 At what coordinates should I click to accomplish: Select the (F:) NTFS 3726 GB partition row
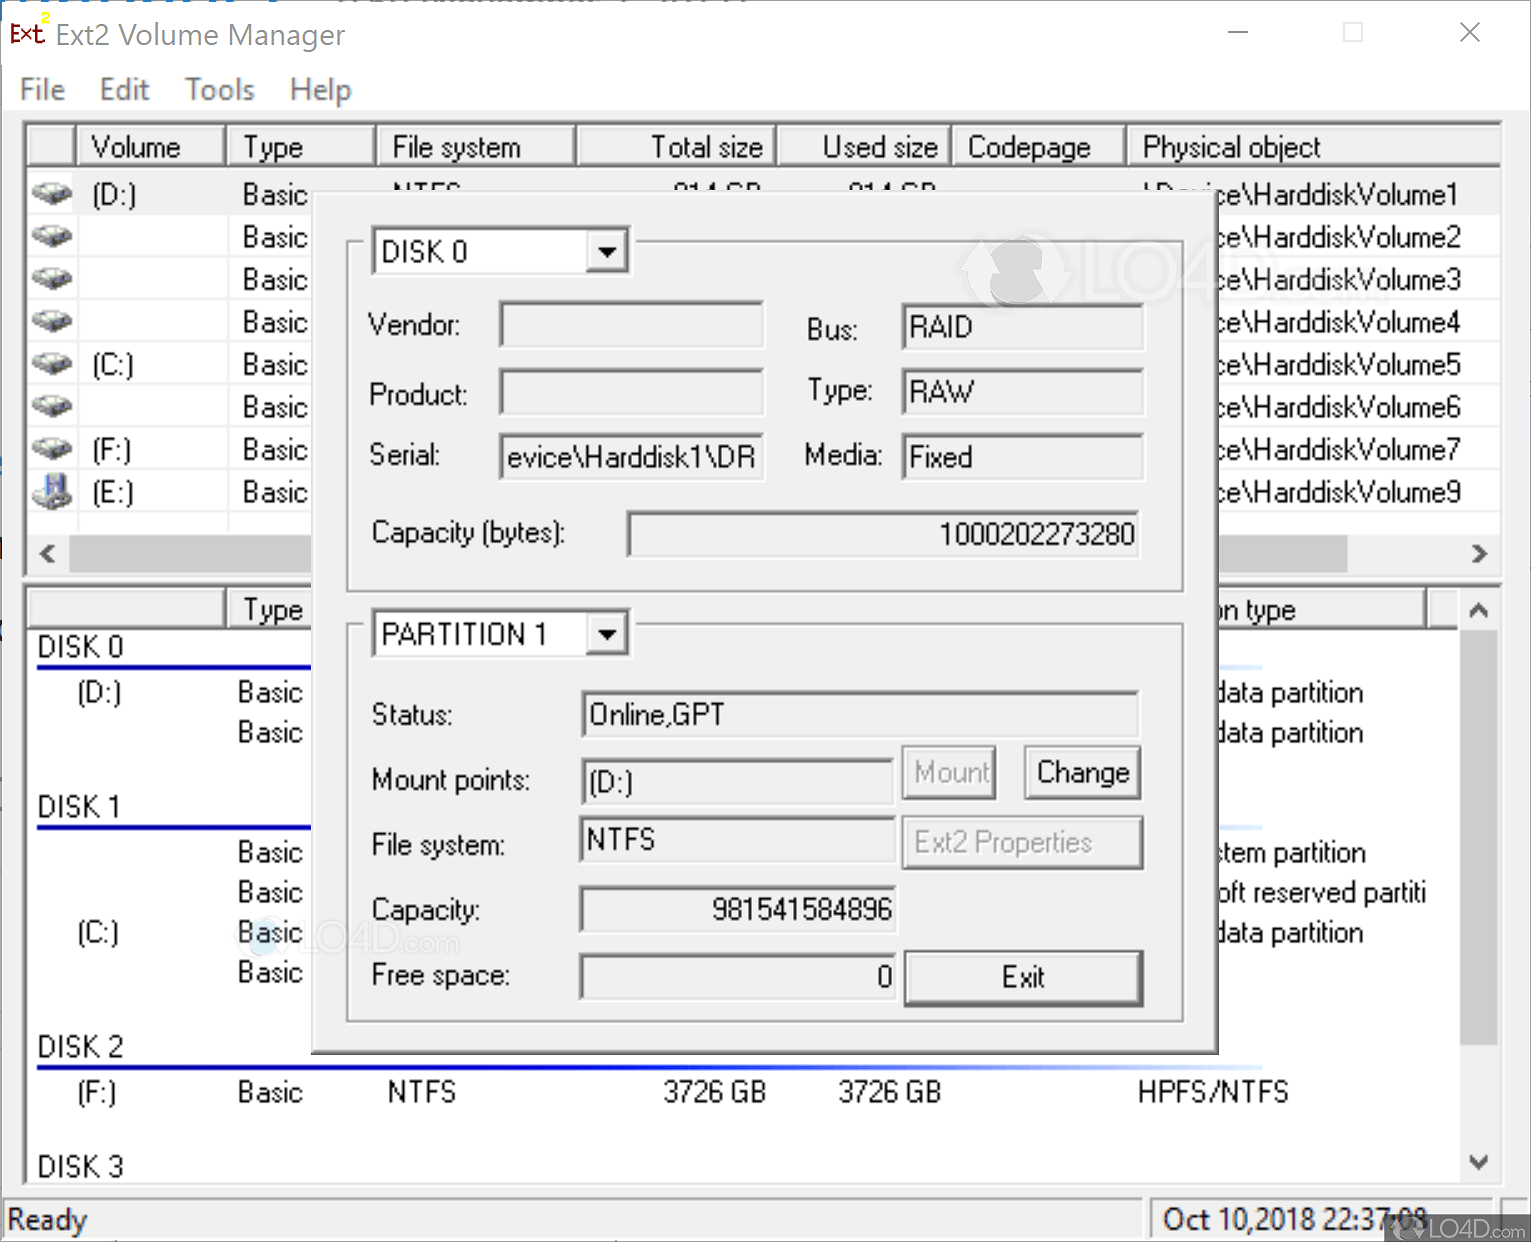[x=683, y=1092]
